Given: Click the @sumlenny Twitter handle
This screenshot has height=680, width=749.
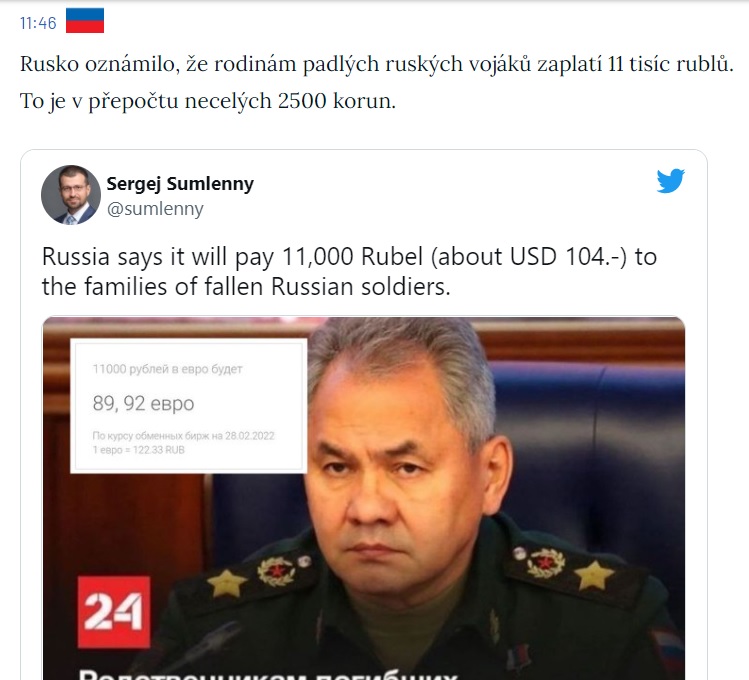Looking at the screenshot, I should tap(155, 209).
